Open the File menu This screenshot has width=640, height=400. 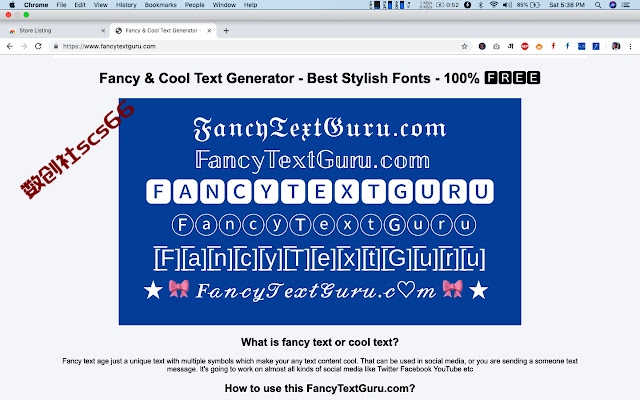click(x=61, y=5)
